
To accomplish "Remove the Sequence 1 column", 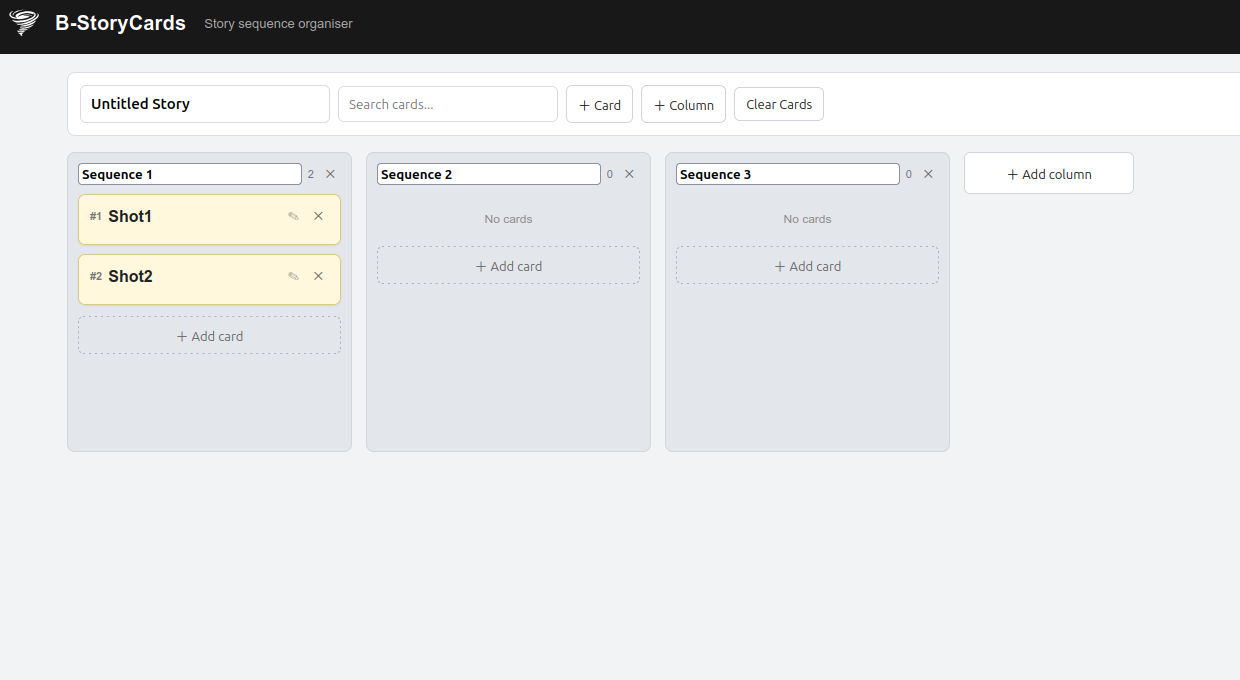I will coord(330,174).
